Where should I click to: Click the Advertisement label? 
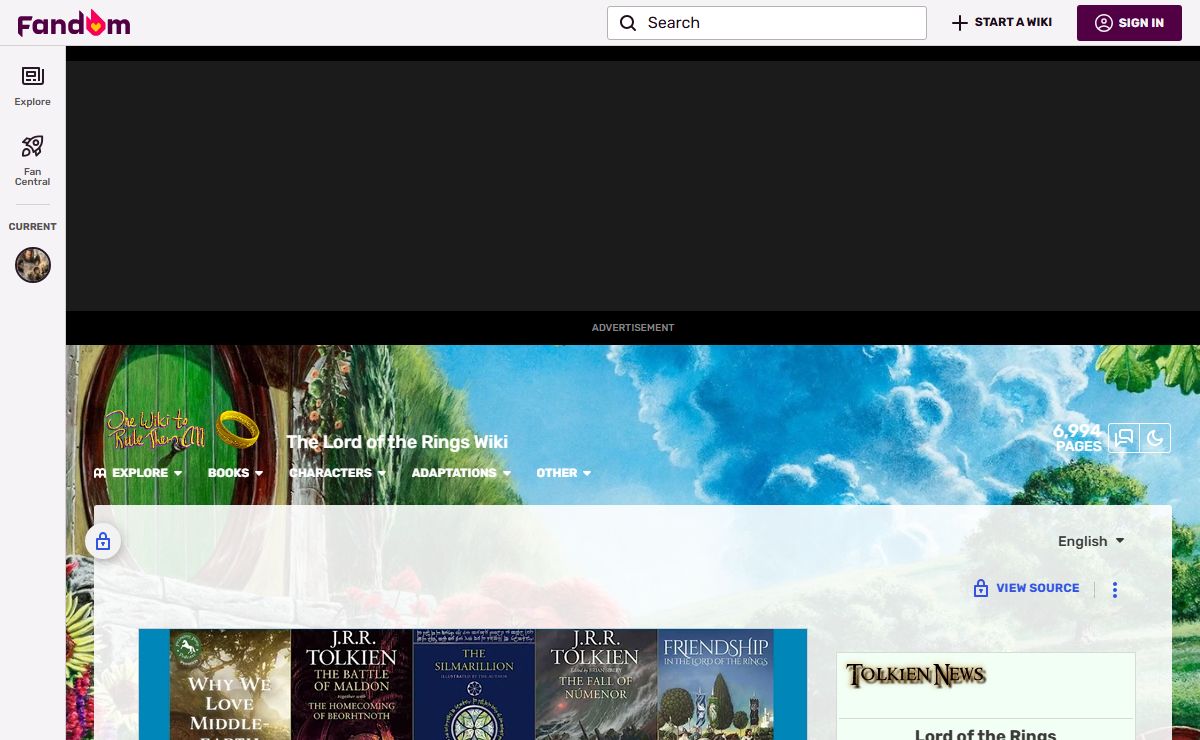[x=633, y=328]
